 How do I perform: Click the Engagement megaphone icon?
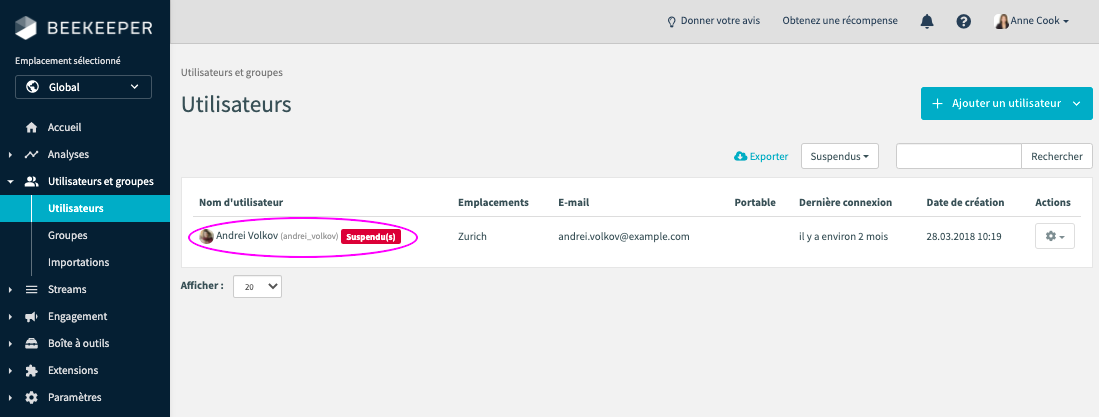click(31, 317)
